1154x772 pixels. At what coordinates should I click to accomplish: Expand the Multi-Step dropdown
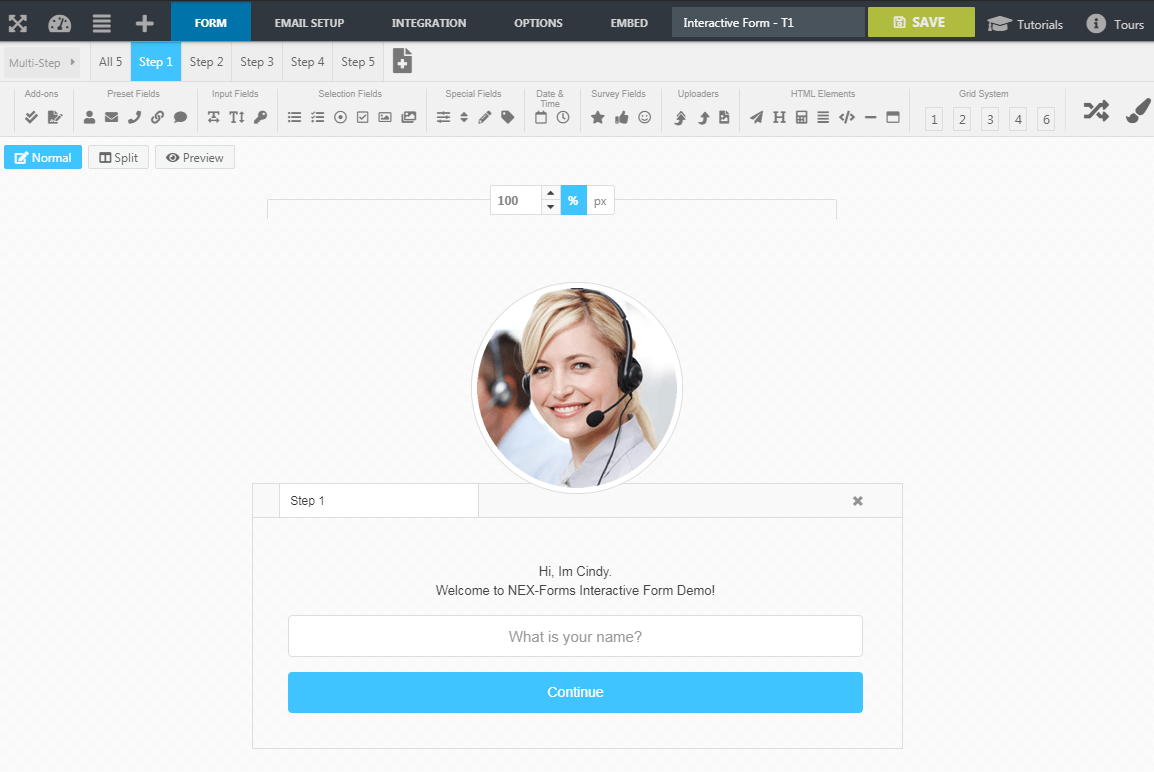[x=42, y=63]
